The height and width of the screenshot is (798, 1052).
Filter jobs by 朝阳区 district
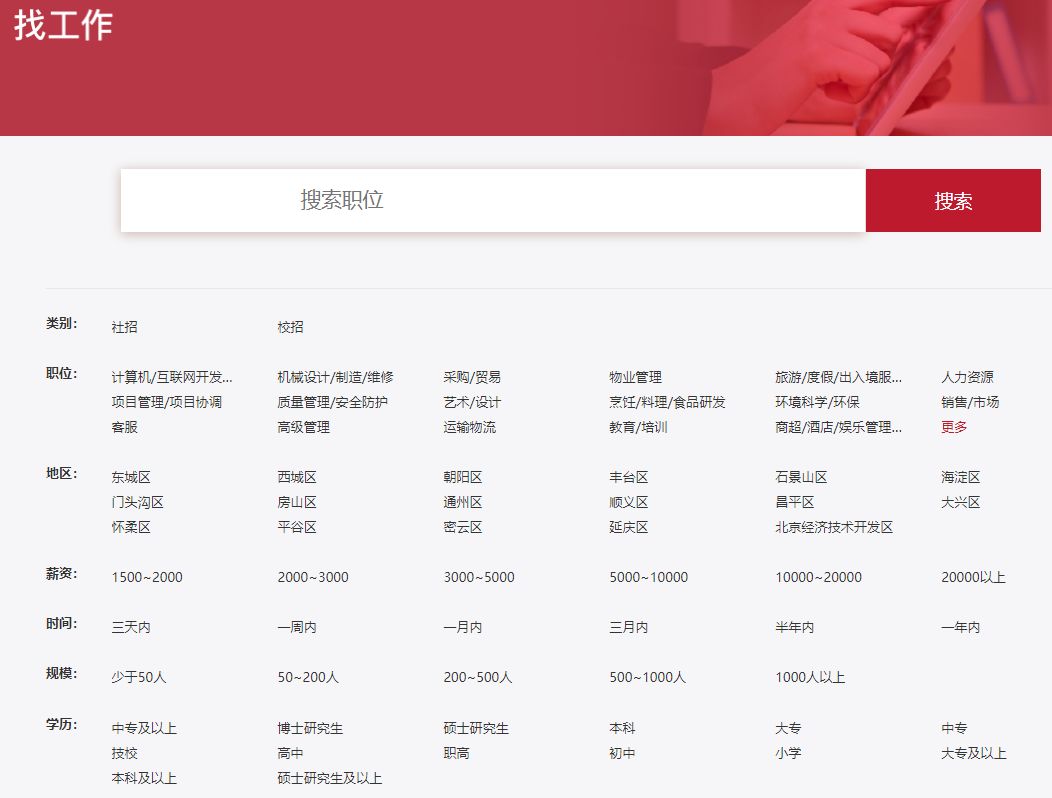(x=462, y=477)
